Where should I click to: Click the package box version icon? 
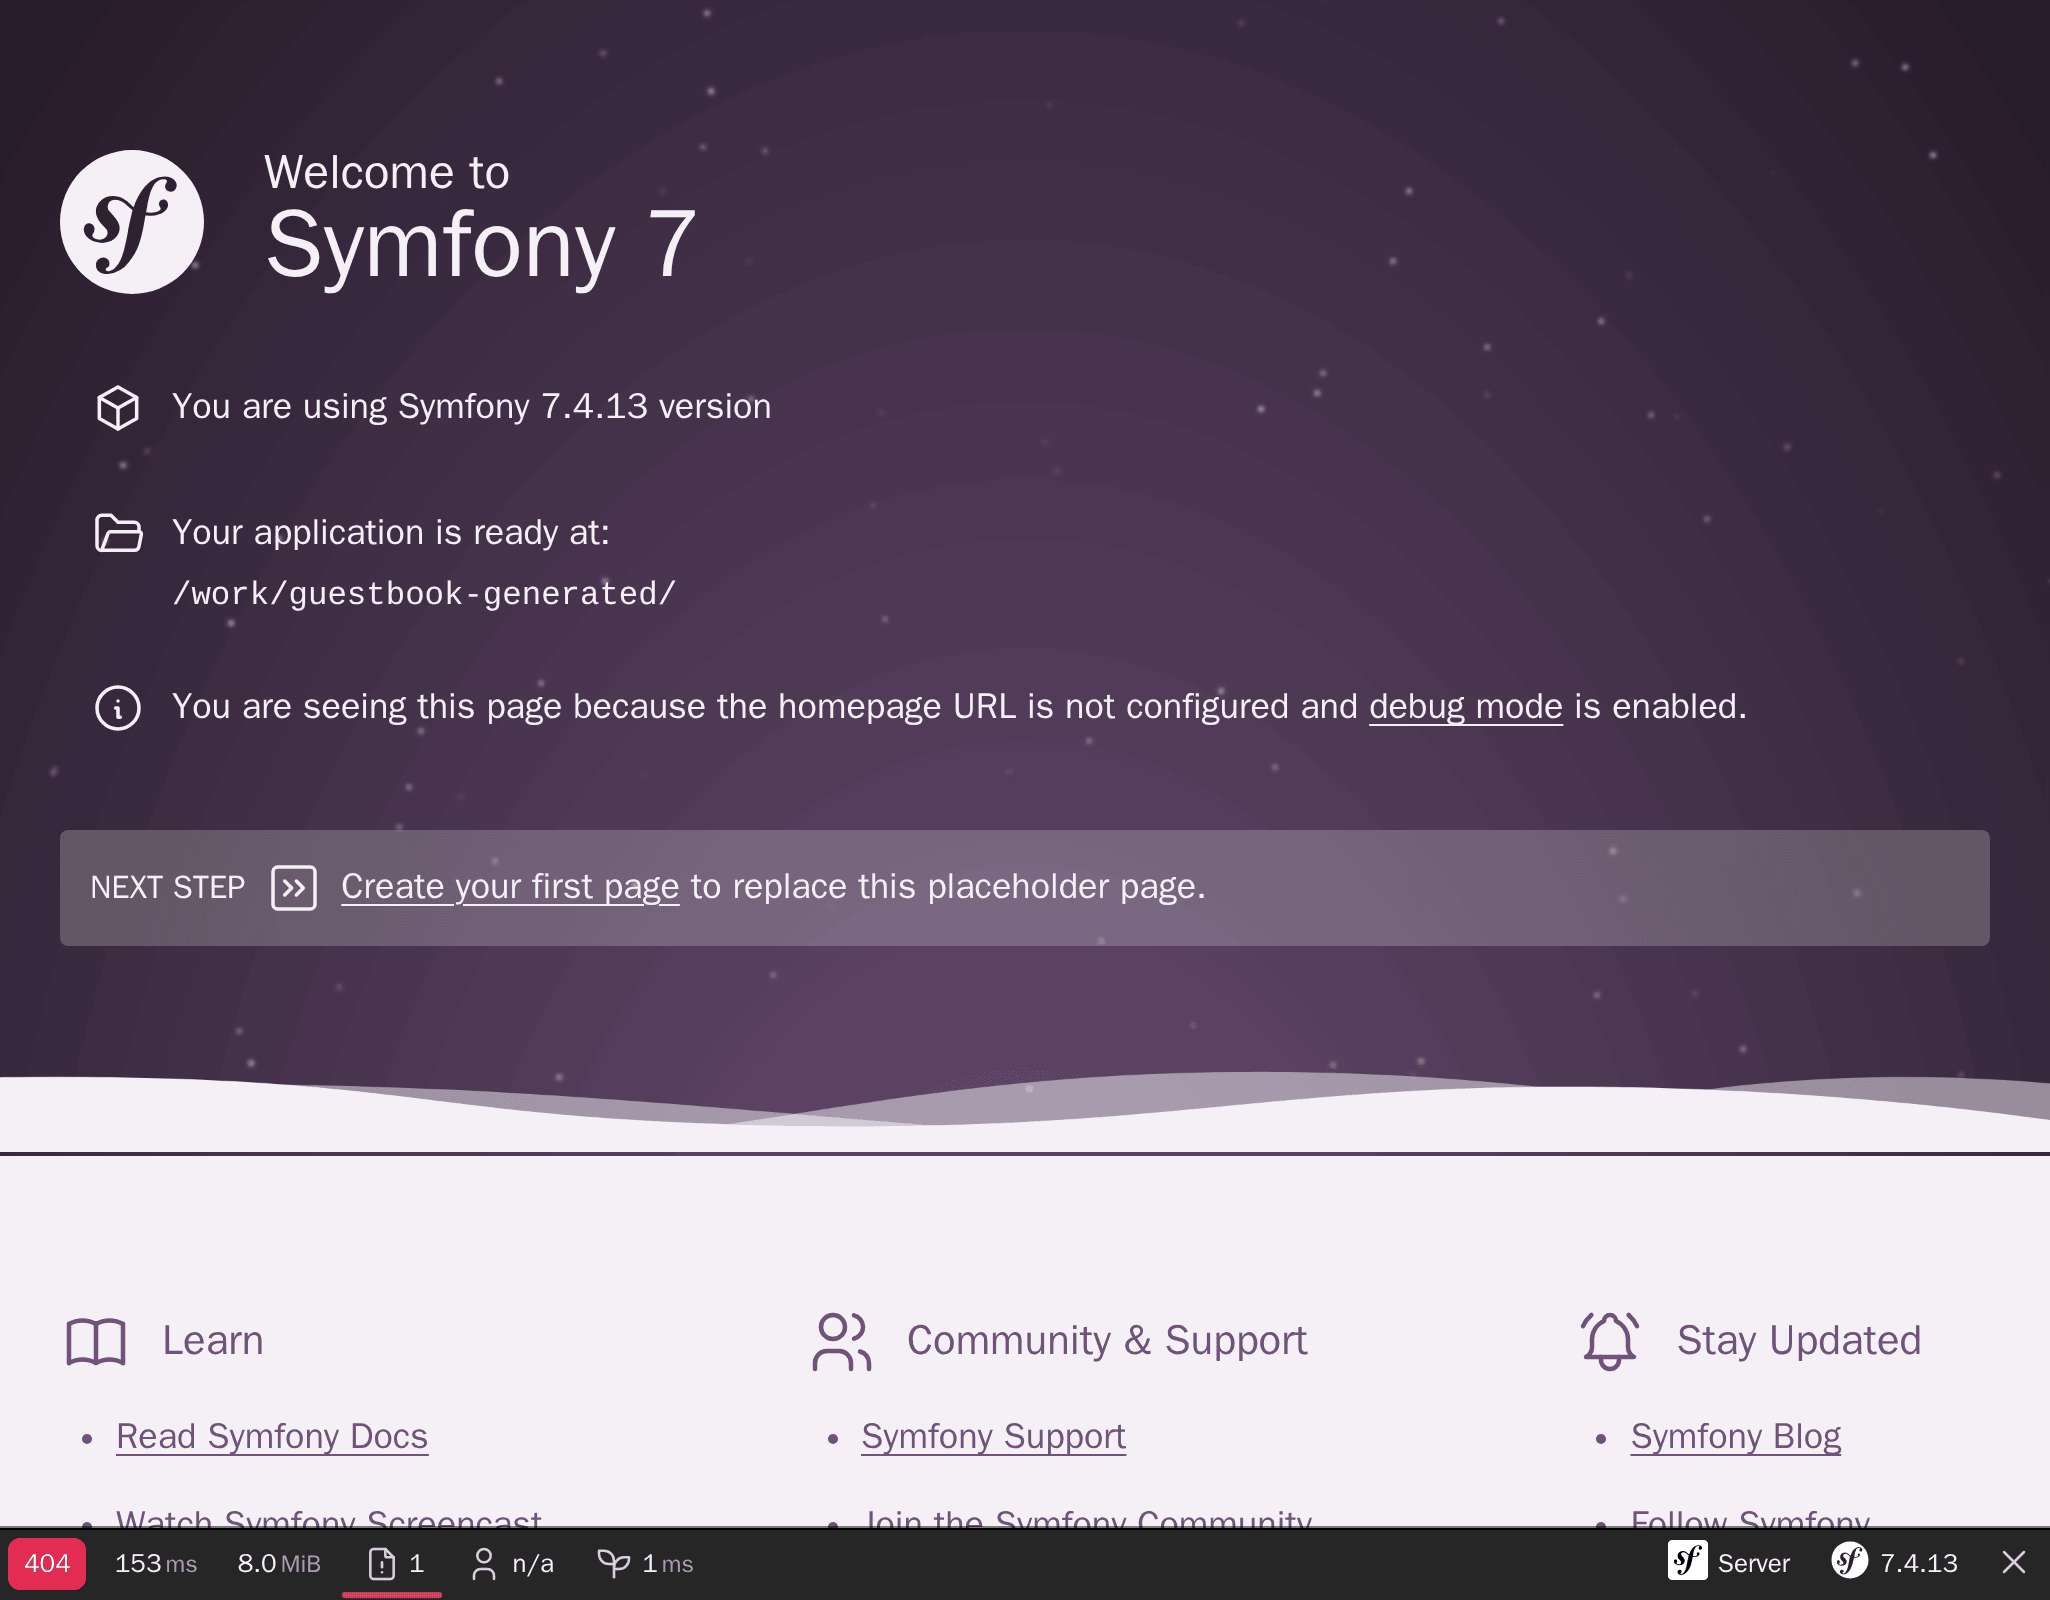pos(118,408)
